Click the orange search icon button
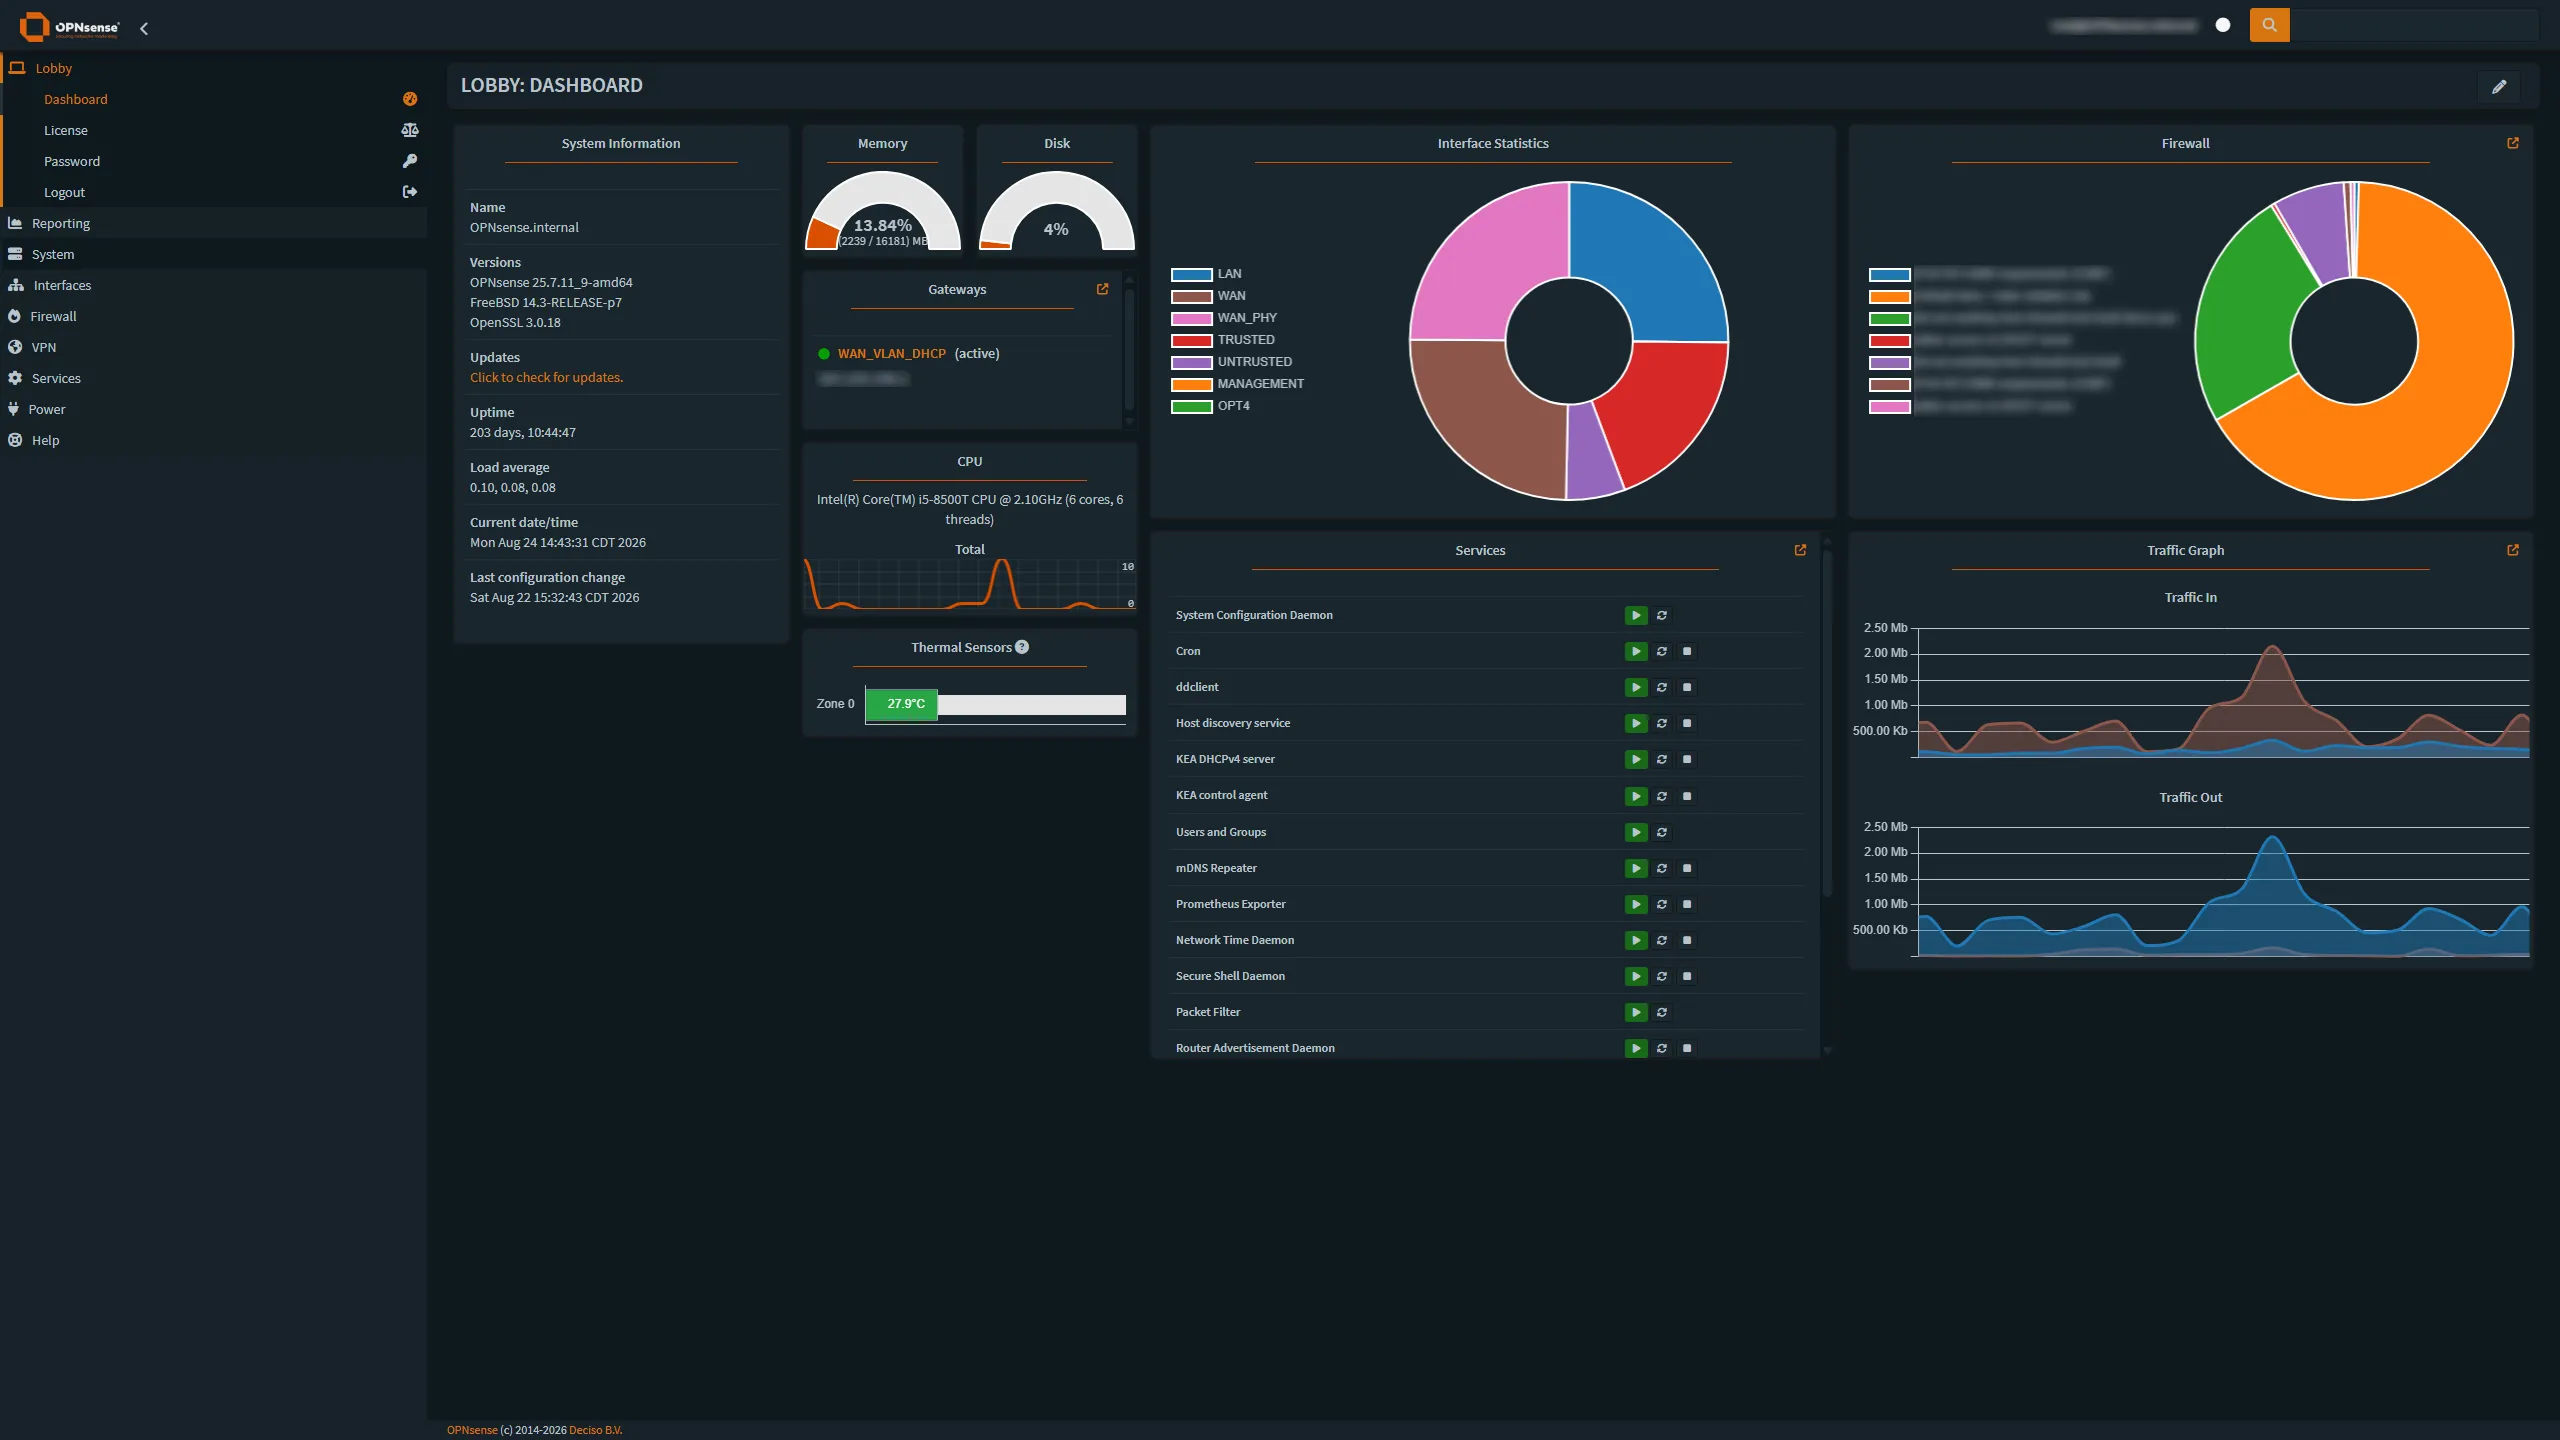The height and width of the screenshot is (1440, 2560). coord(2269,25)
